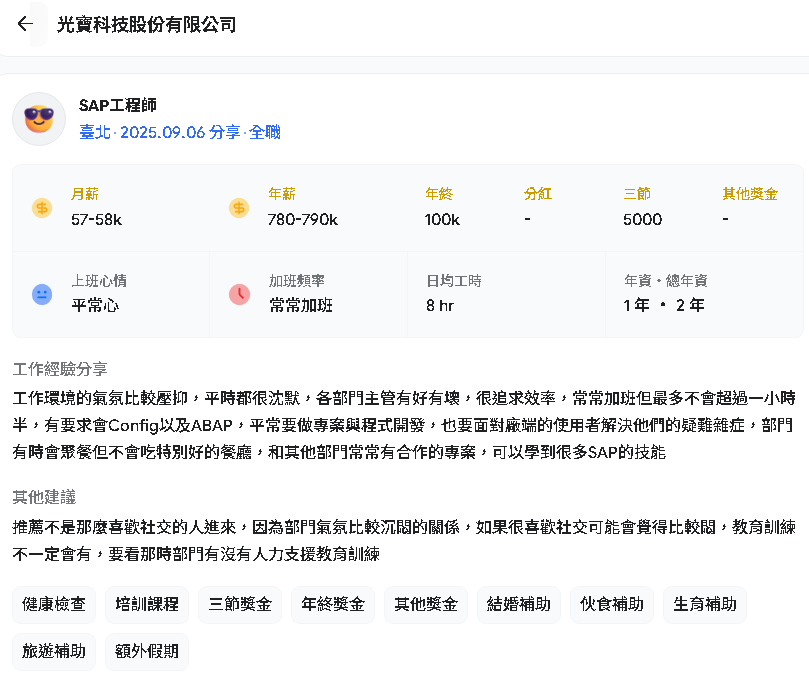Click the 5000 三節 bonus value
809x680 pixels.
(x=642, y=220)
